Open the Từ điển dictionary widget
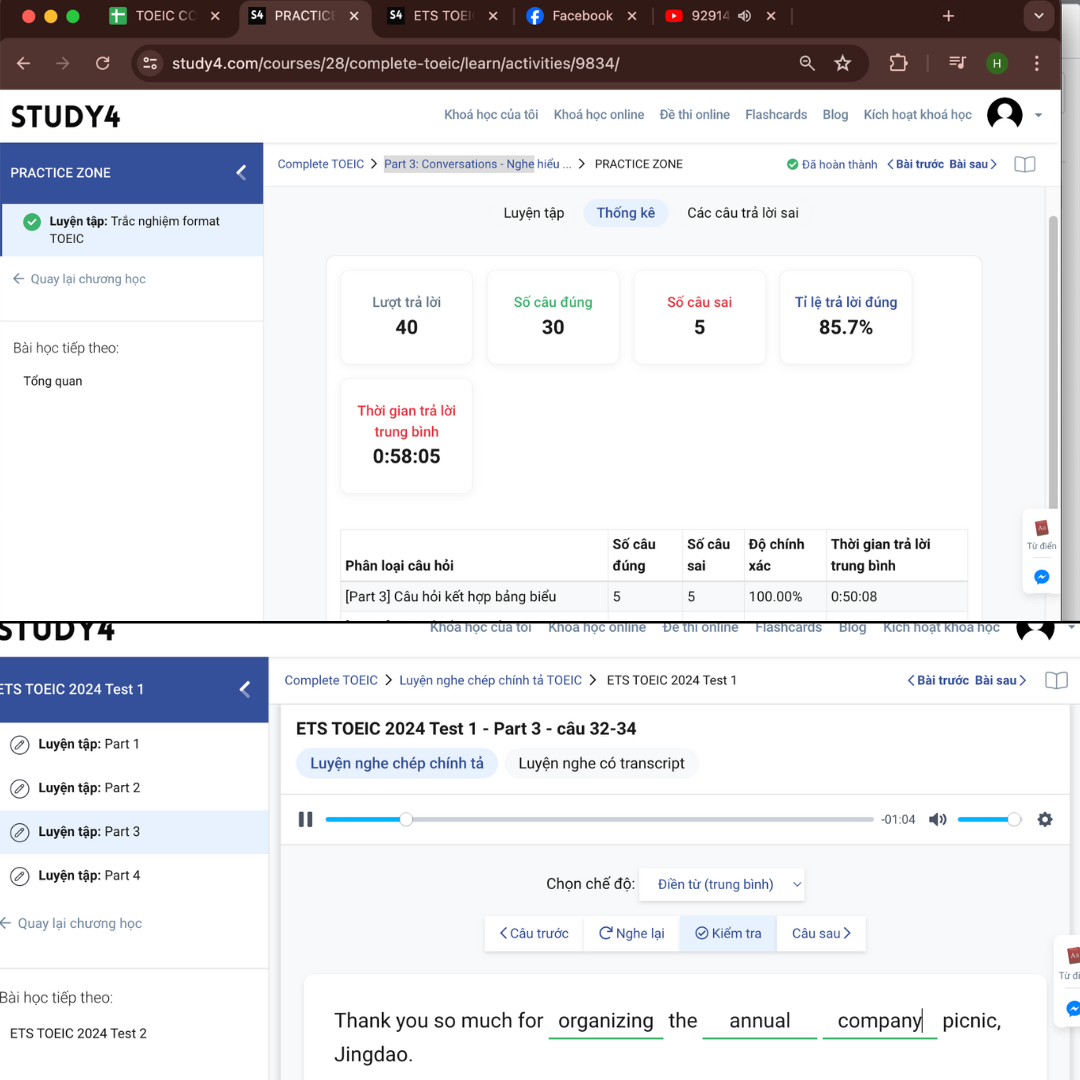 (x=1041, y=534)
